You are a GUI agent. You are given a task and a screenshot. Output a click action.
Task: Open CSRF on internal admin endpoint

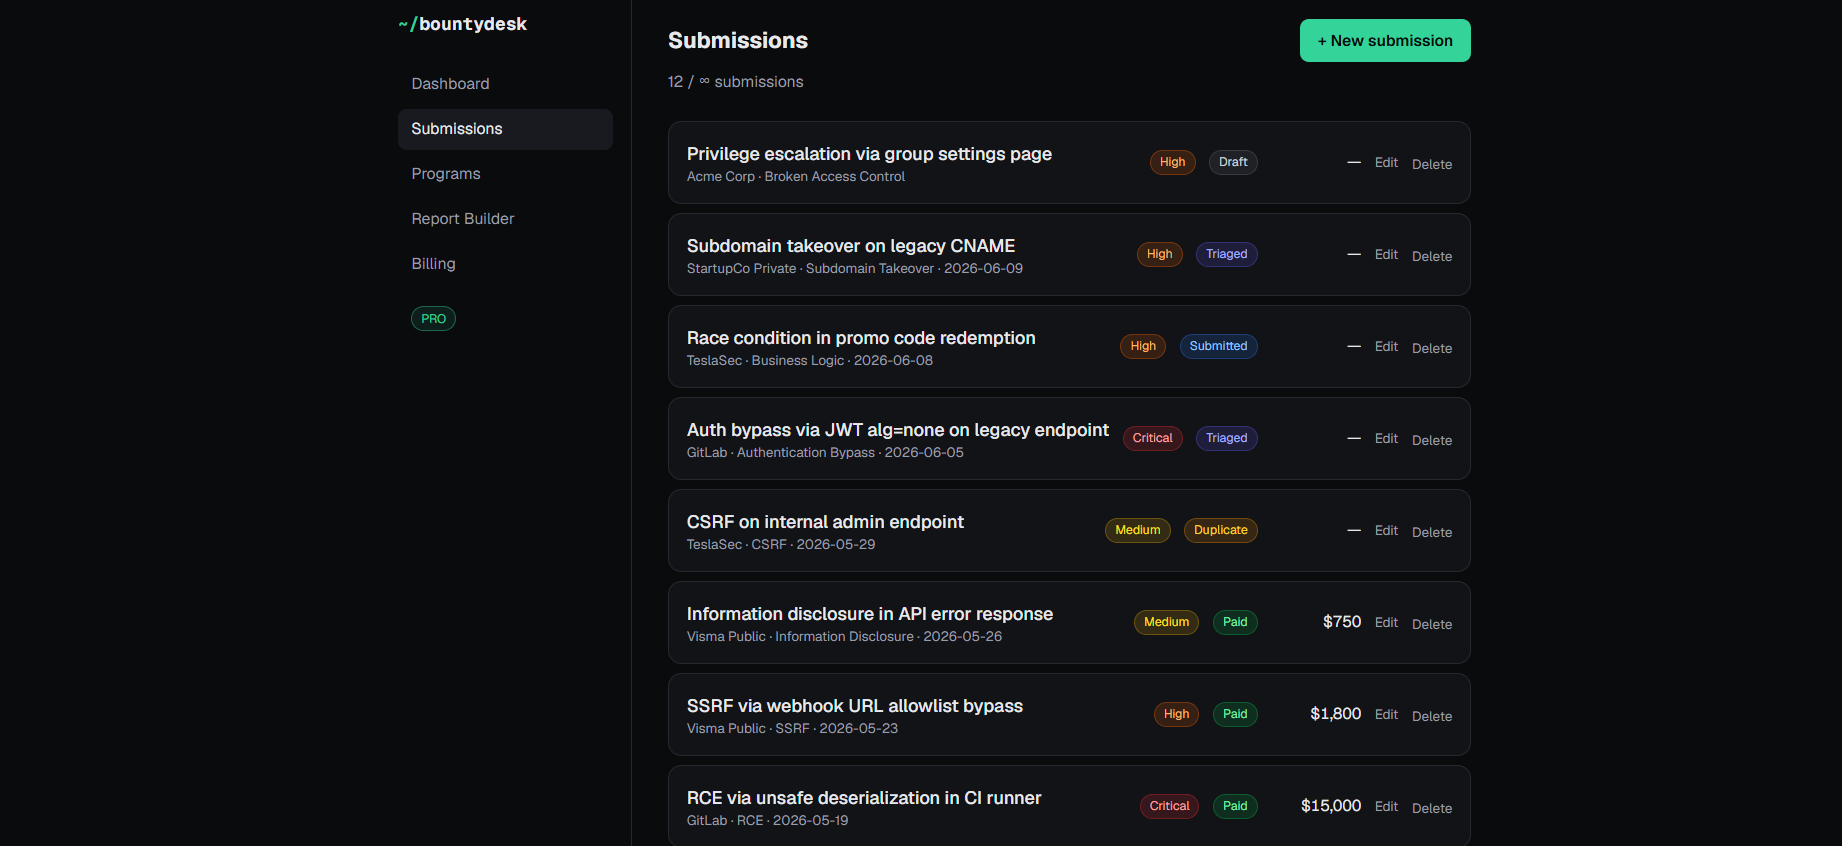click(x=825, y=522)
